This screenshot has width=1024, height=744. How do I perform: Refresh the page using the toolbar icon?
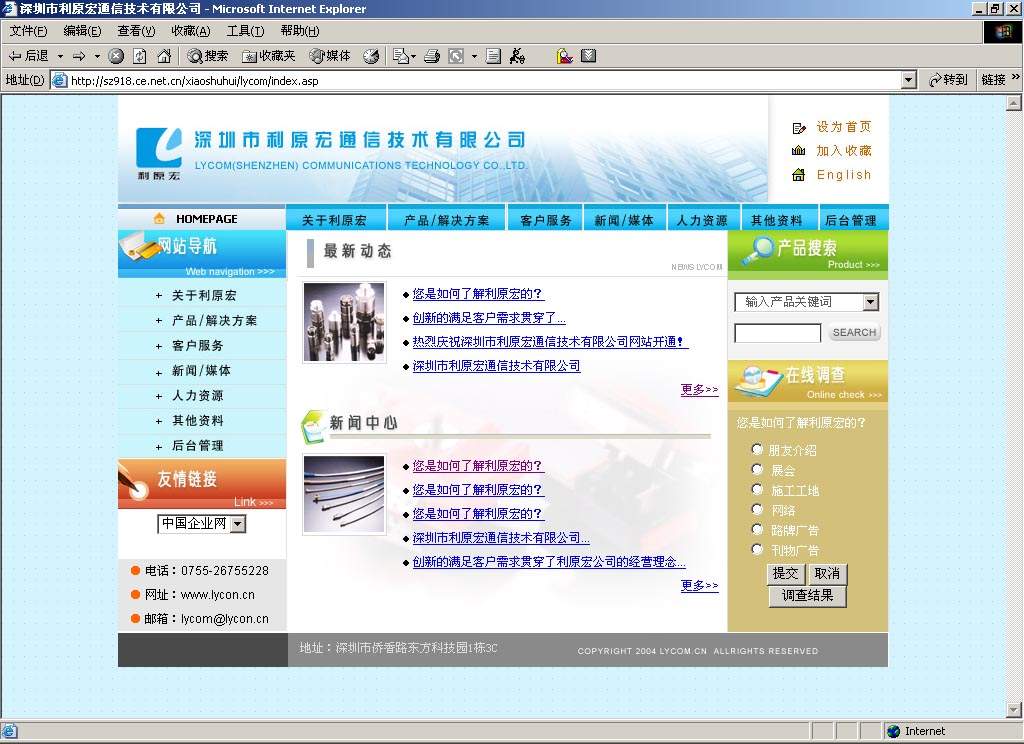(139, 56)
